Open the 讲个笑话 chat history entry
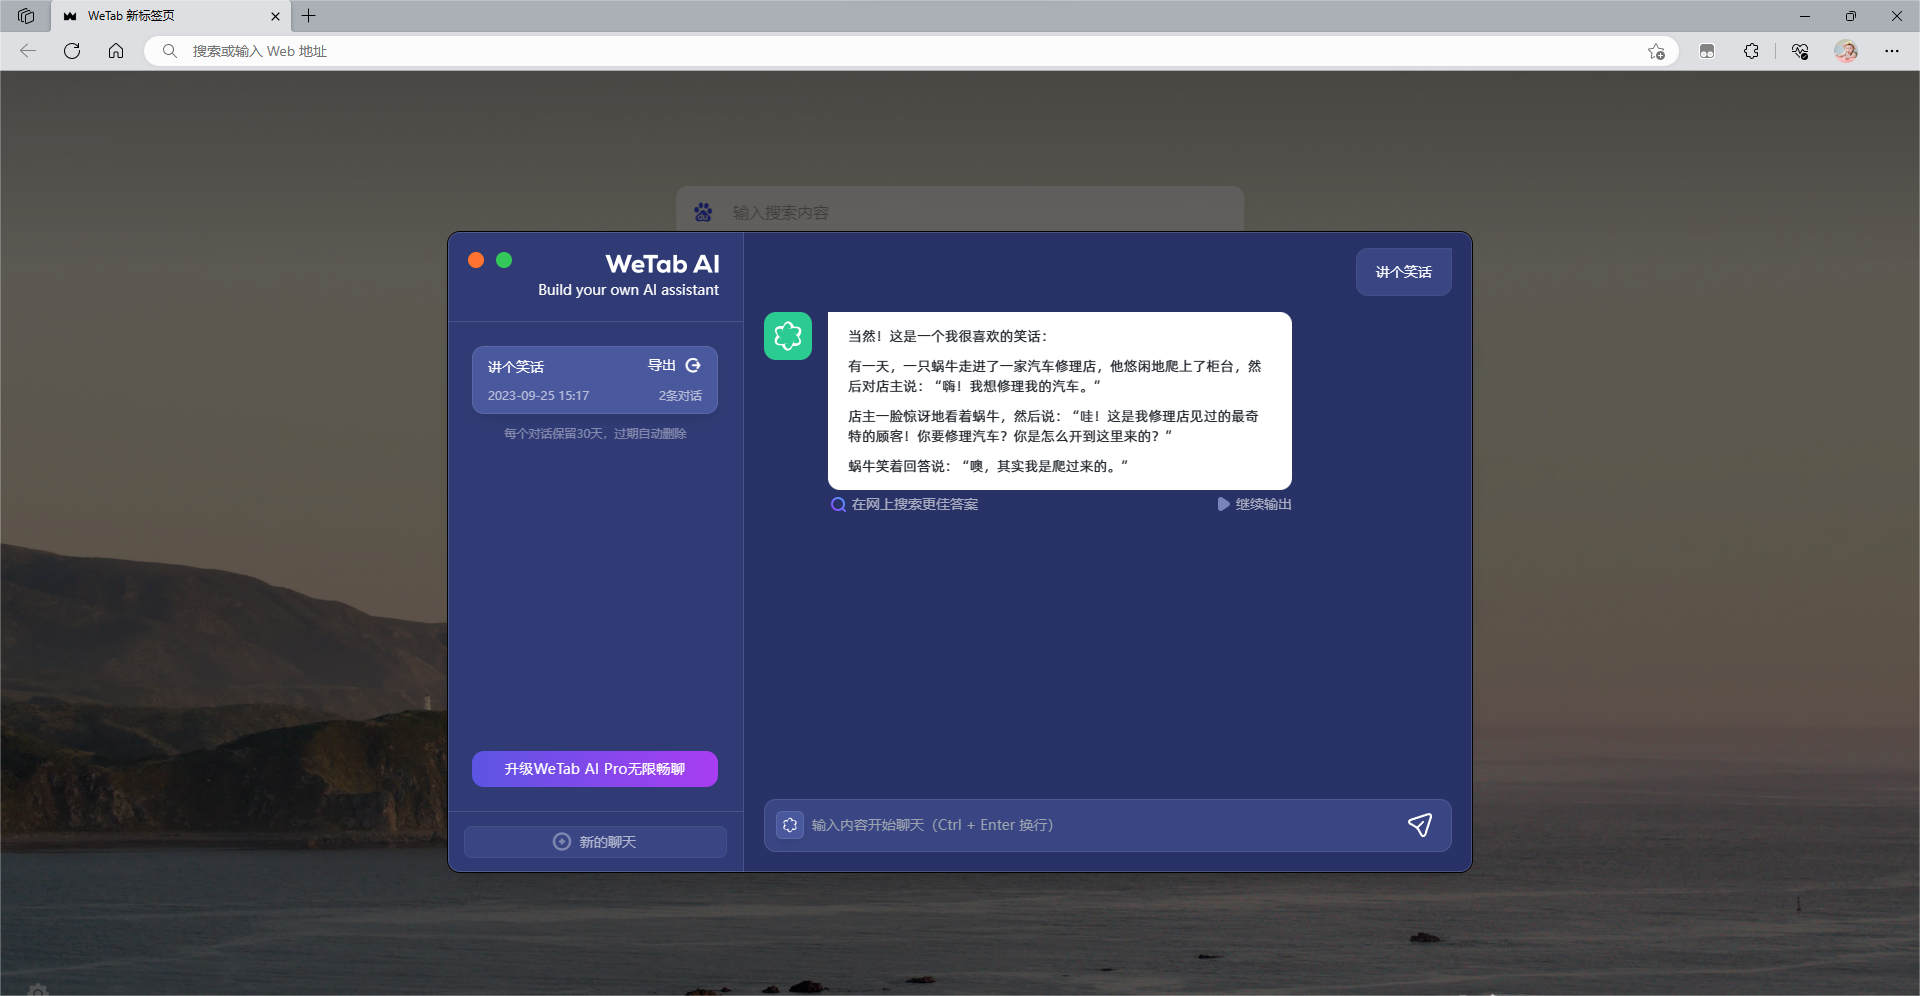This screenshot has width=1920, height=996. pos(594,380)
